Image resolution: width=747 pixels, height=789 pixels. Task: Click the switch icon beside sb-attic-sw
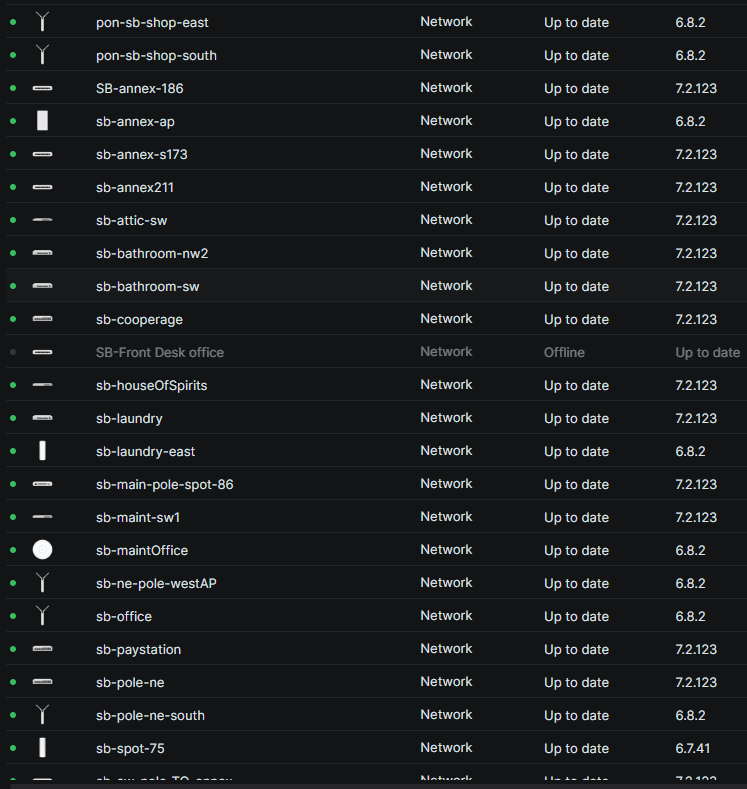pyautogui.click(x=42, y=220)
